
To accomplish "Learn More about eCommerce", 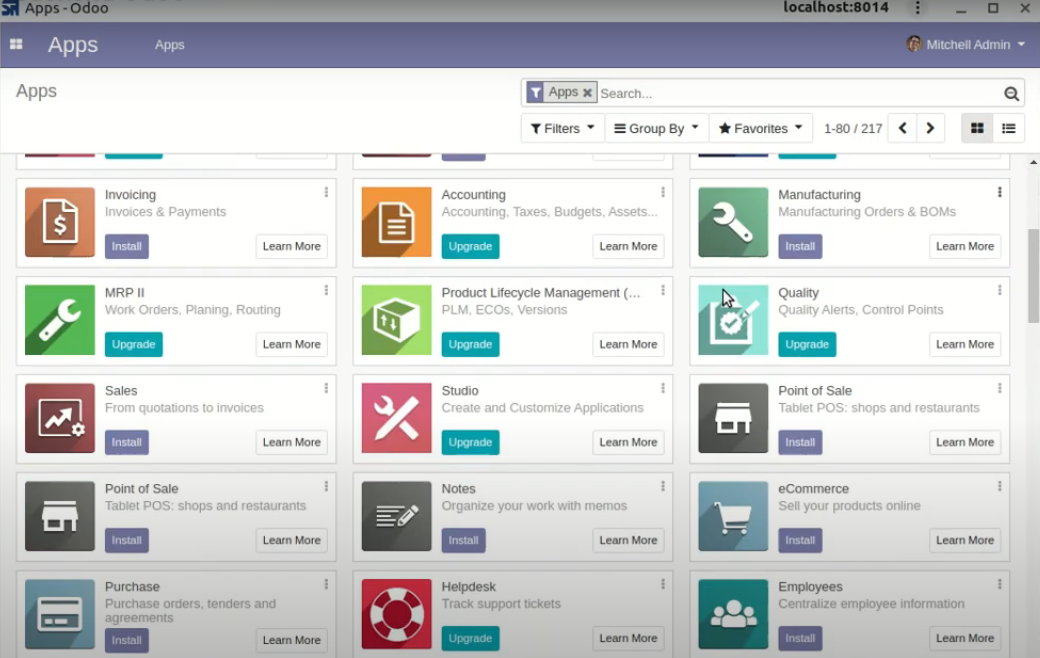I will (x=965, y=540).
